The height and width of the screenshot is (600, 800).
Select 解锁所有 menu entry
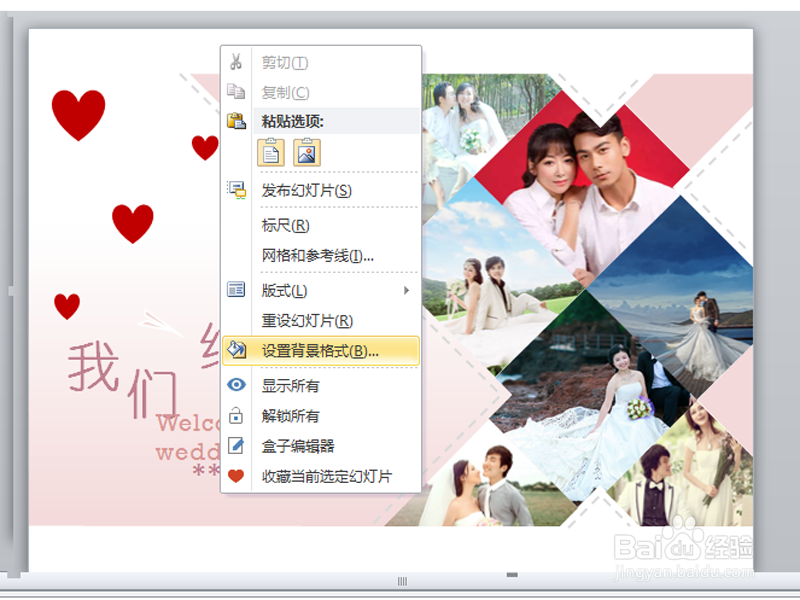coord(321,416)
